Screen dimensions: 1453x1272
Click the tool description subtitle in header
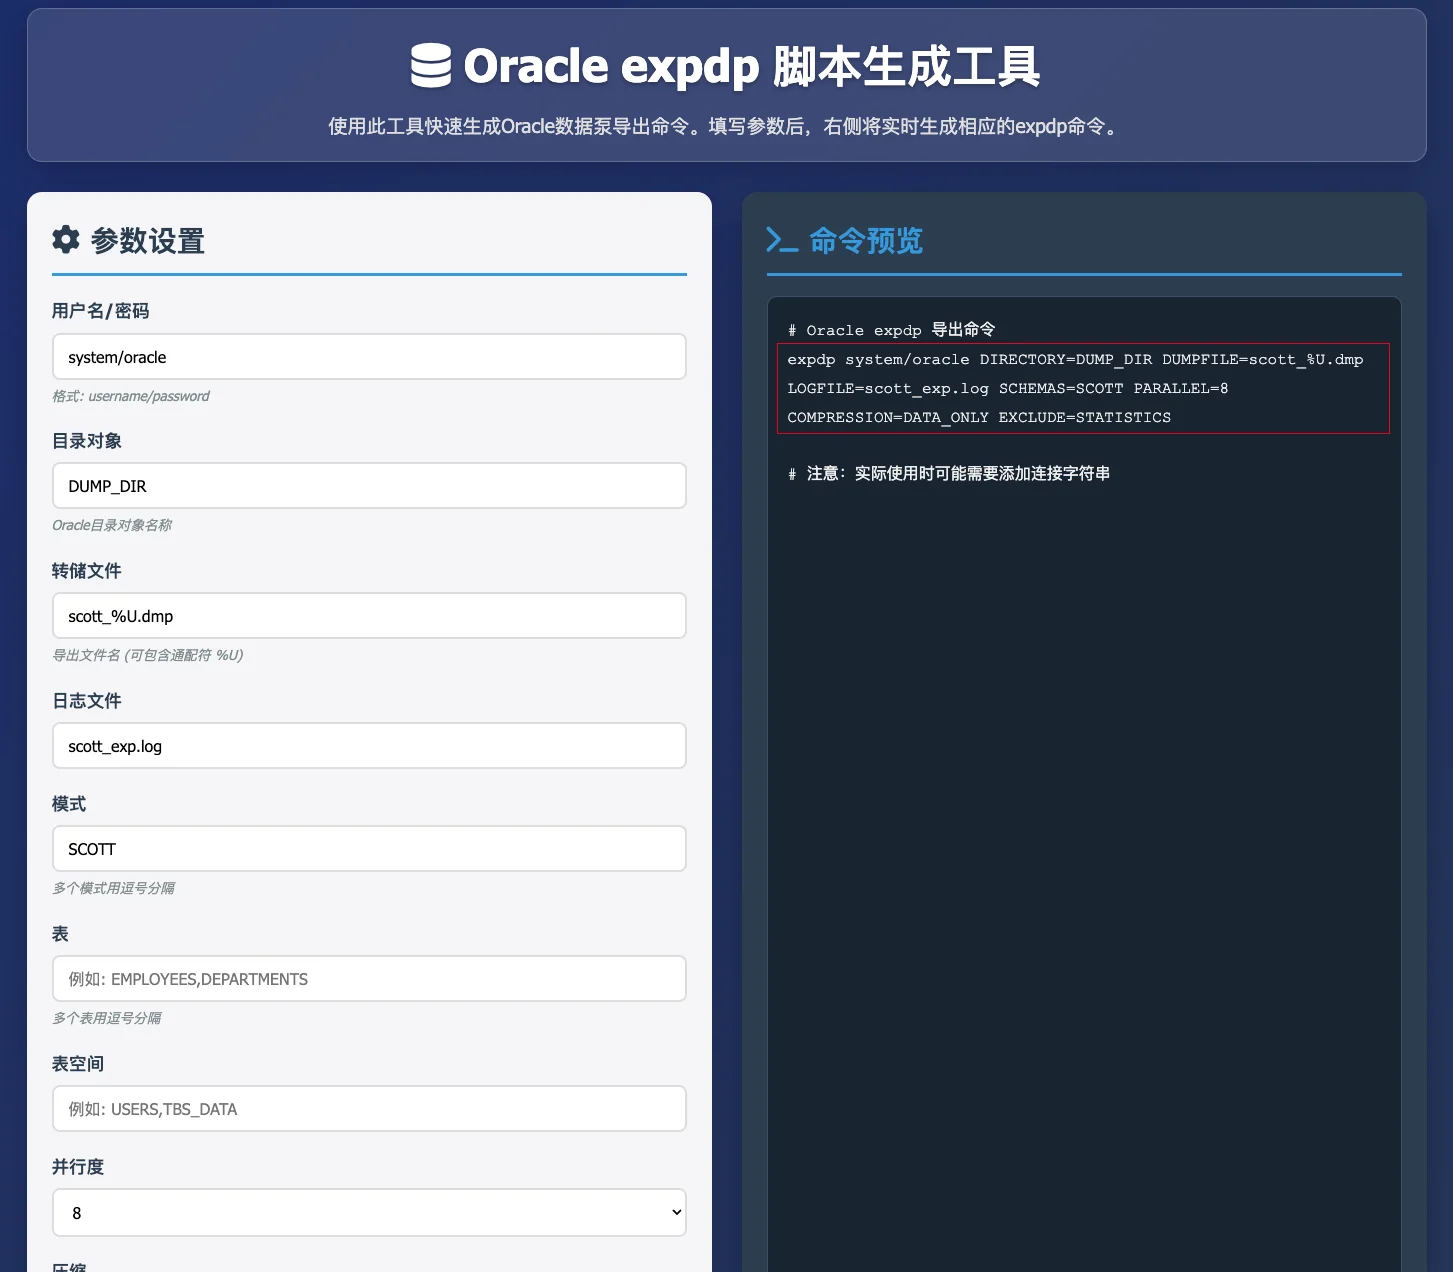pyautogui.click(x=726, y=127)
